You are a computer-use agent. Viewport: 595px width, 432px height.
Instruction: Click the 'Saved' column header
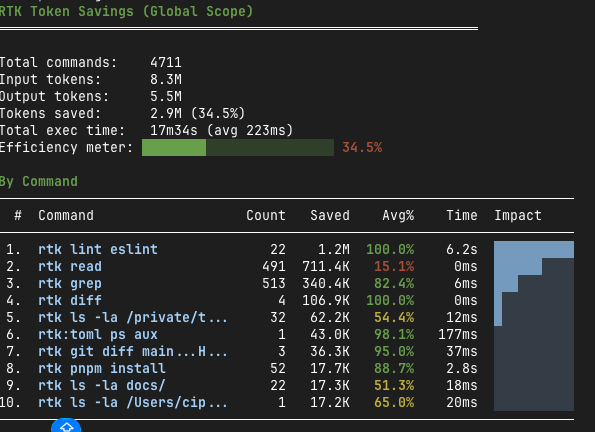click(330, 215)
